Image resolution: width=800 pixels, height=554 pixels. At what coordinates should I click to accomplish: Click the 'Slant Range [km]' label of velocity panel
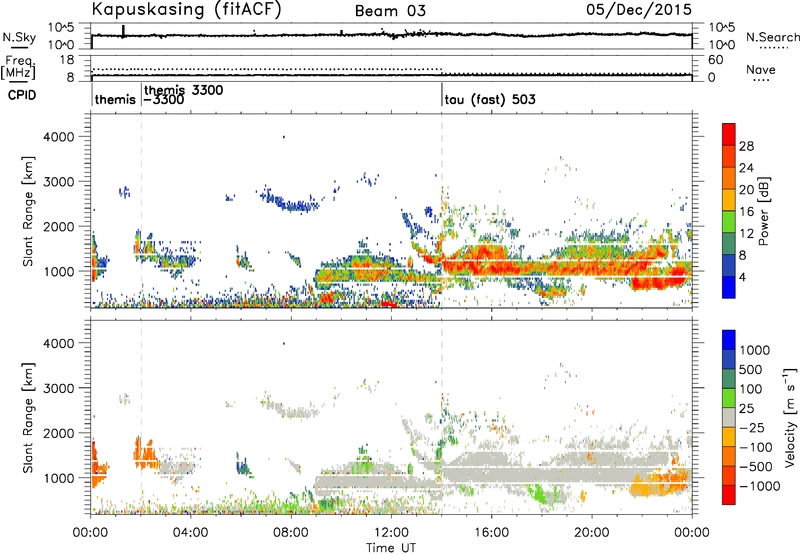[28, 417]
